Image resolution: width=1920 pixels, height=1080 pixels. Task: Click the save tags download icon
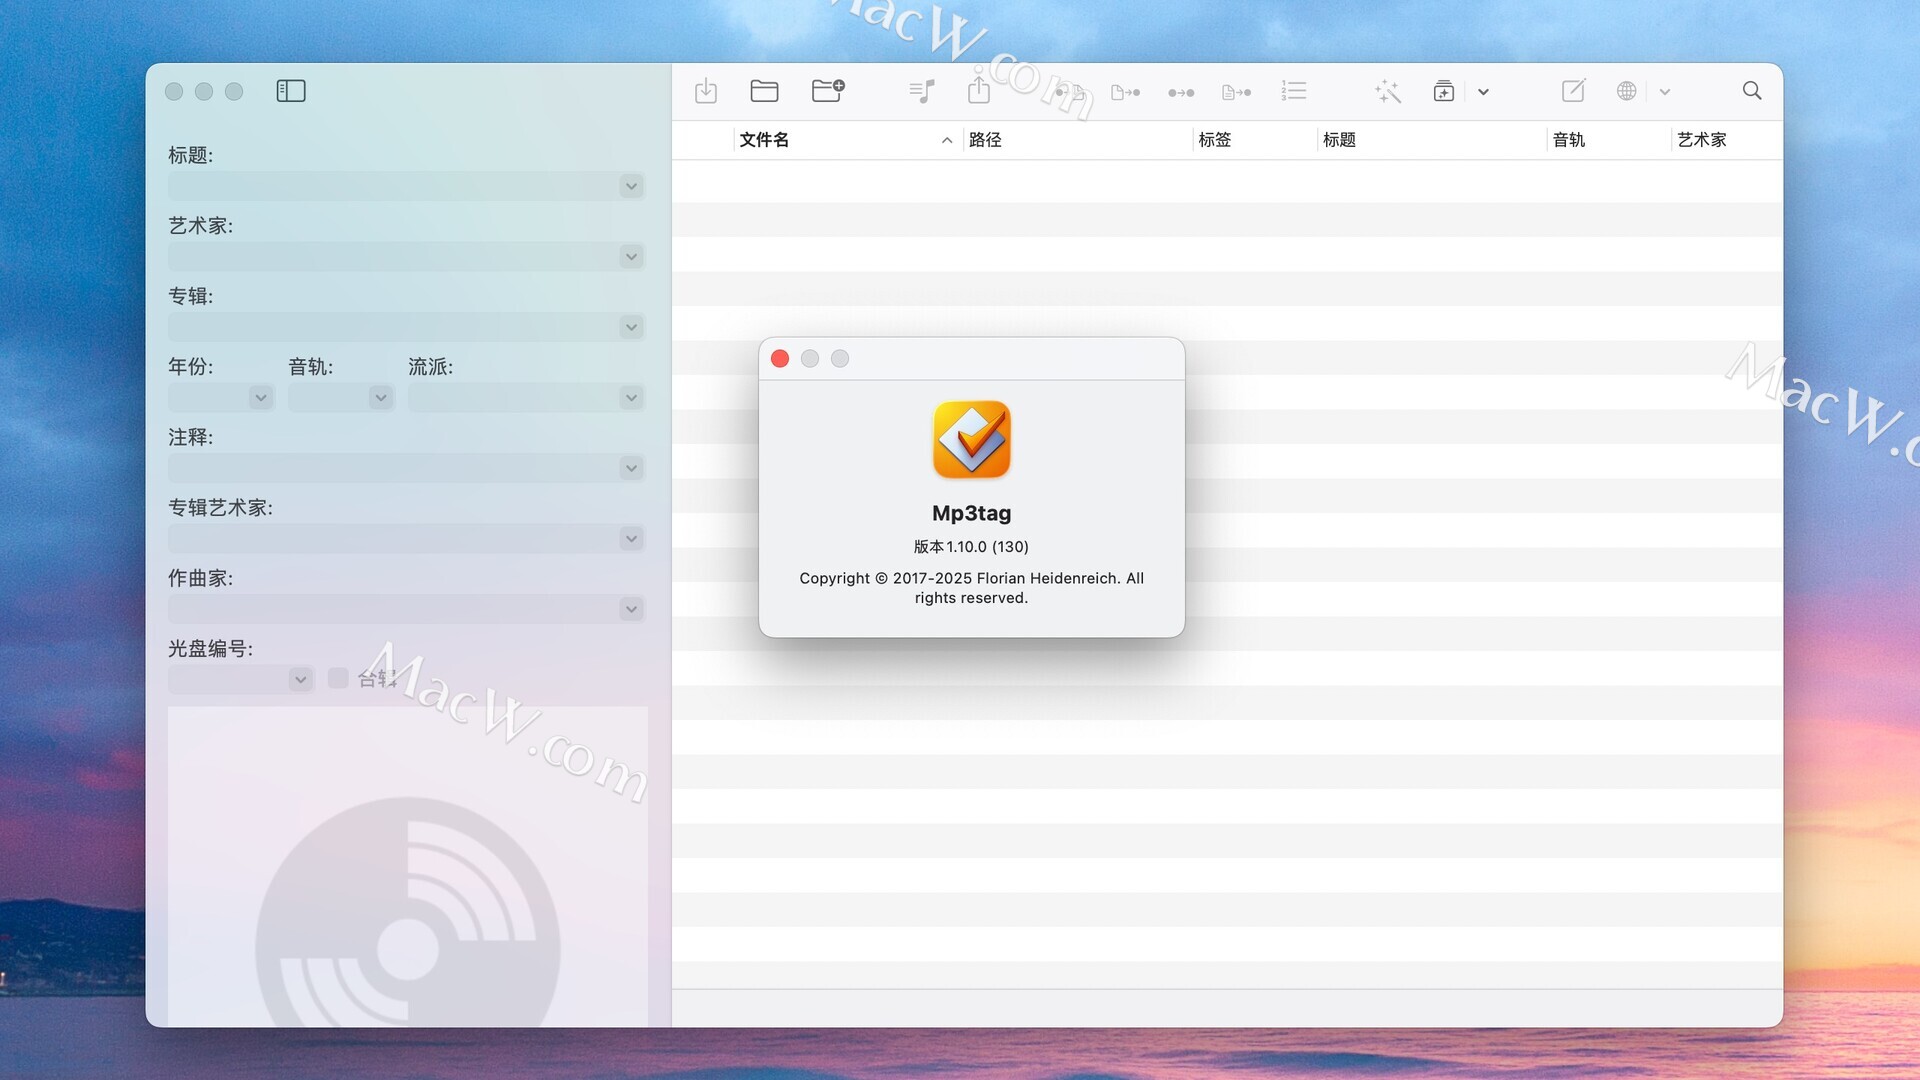pyautogui.click(x=706, y=91)
